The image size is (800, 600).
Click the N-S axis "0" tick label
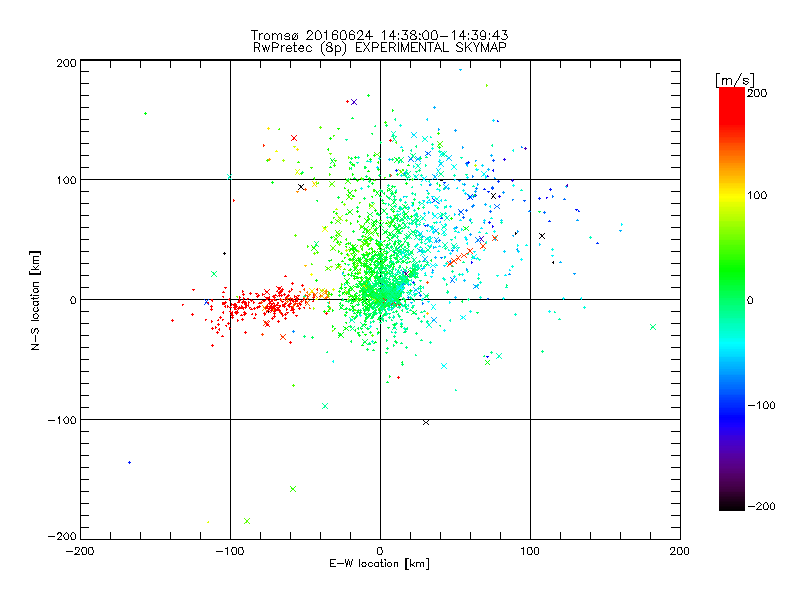click(73, 300)
